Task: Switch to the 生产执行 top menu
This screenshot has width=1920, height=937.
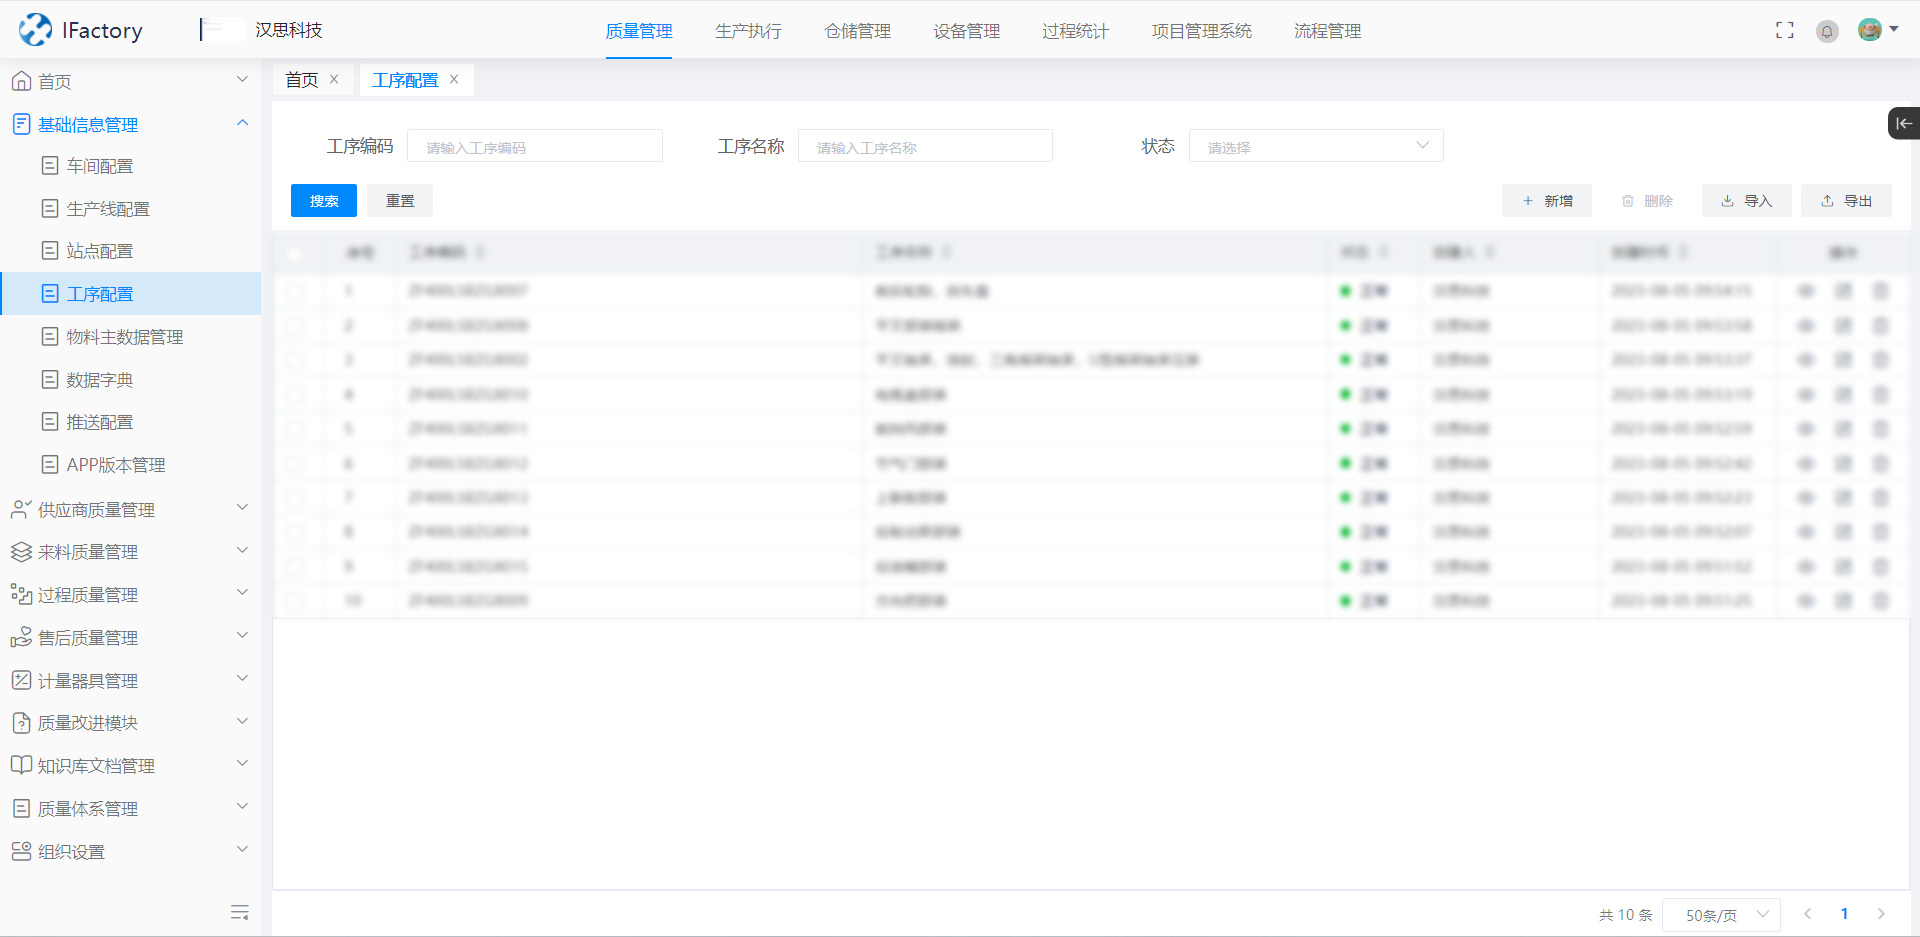Action: tap(748, 31)
